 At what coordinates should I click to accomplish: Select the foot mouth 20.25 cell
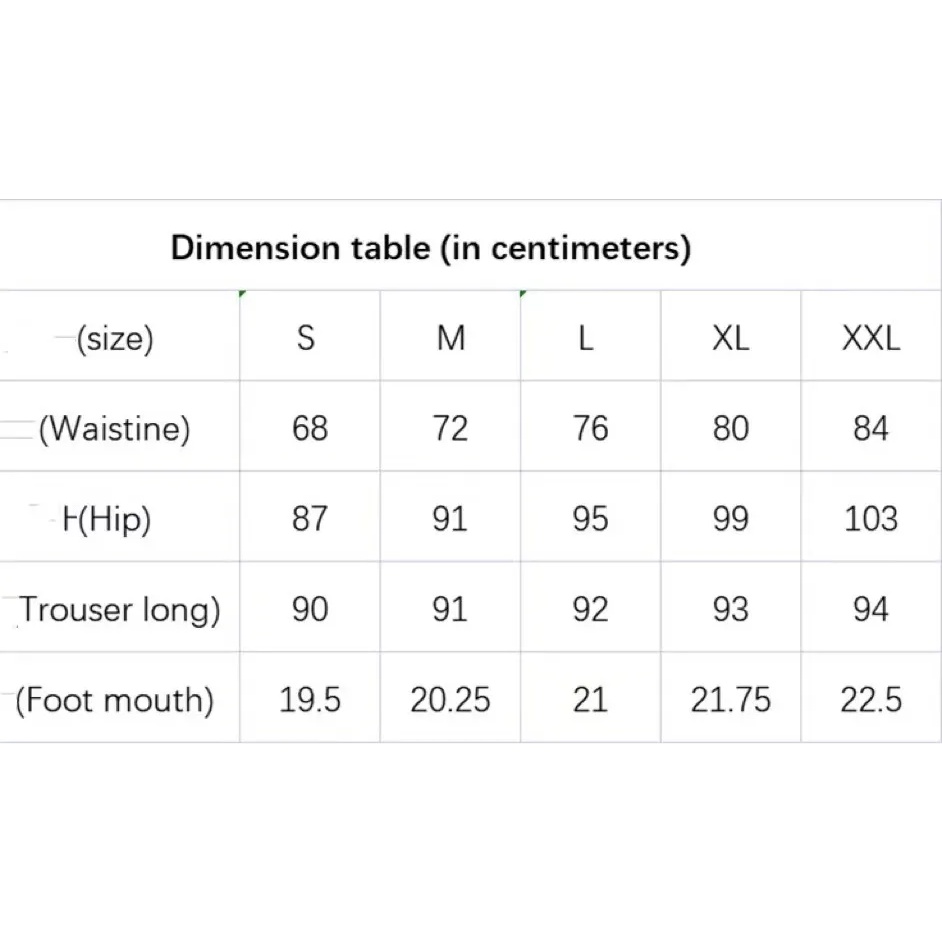point(450,699)
